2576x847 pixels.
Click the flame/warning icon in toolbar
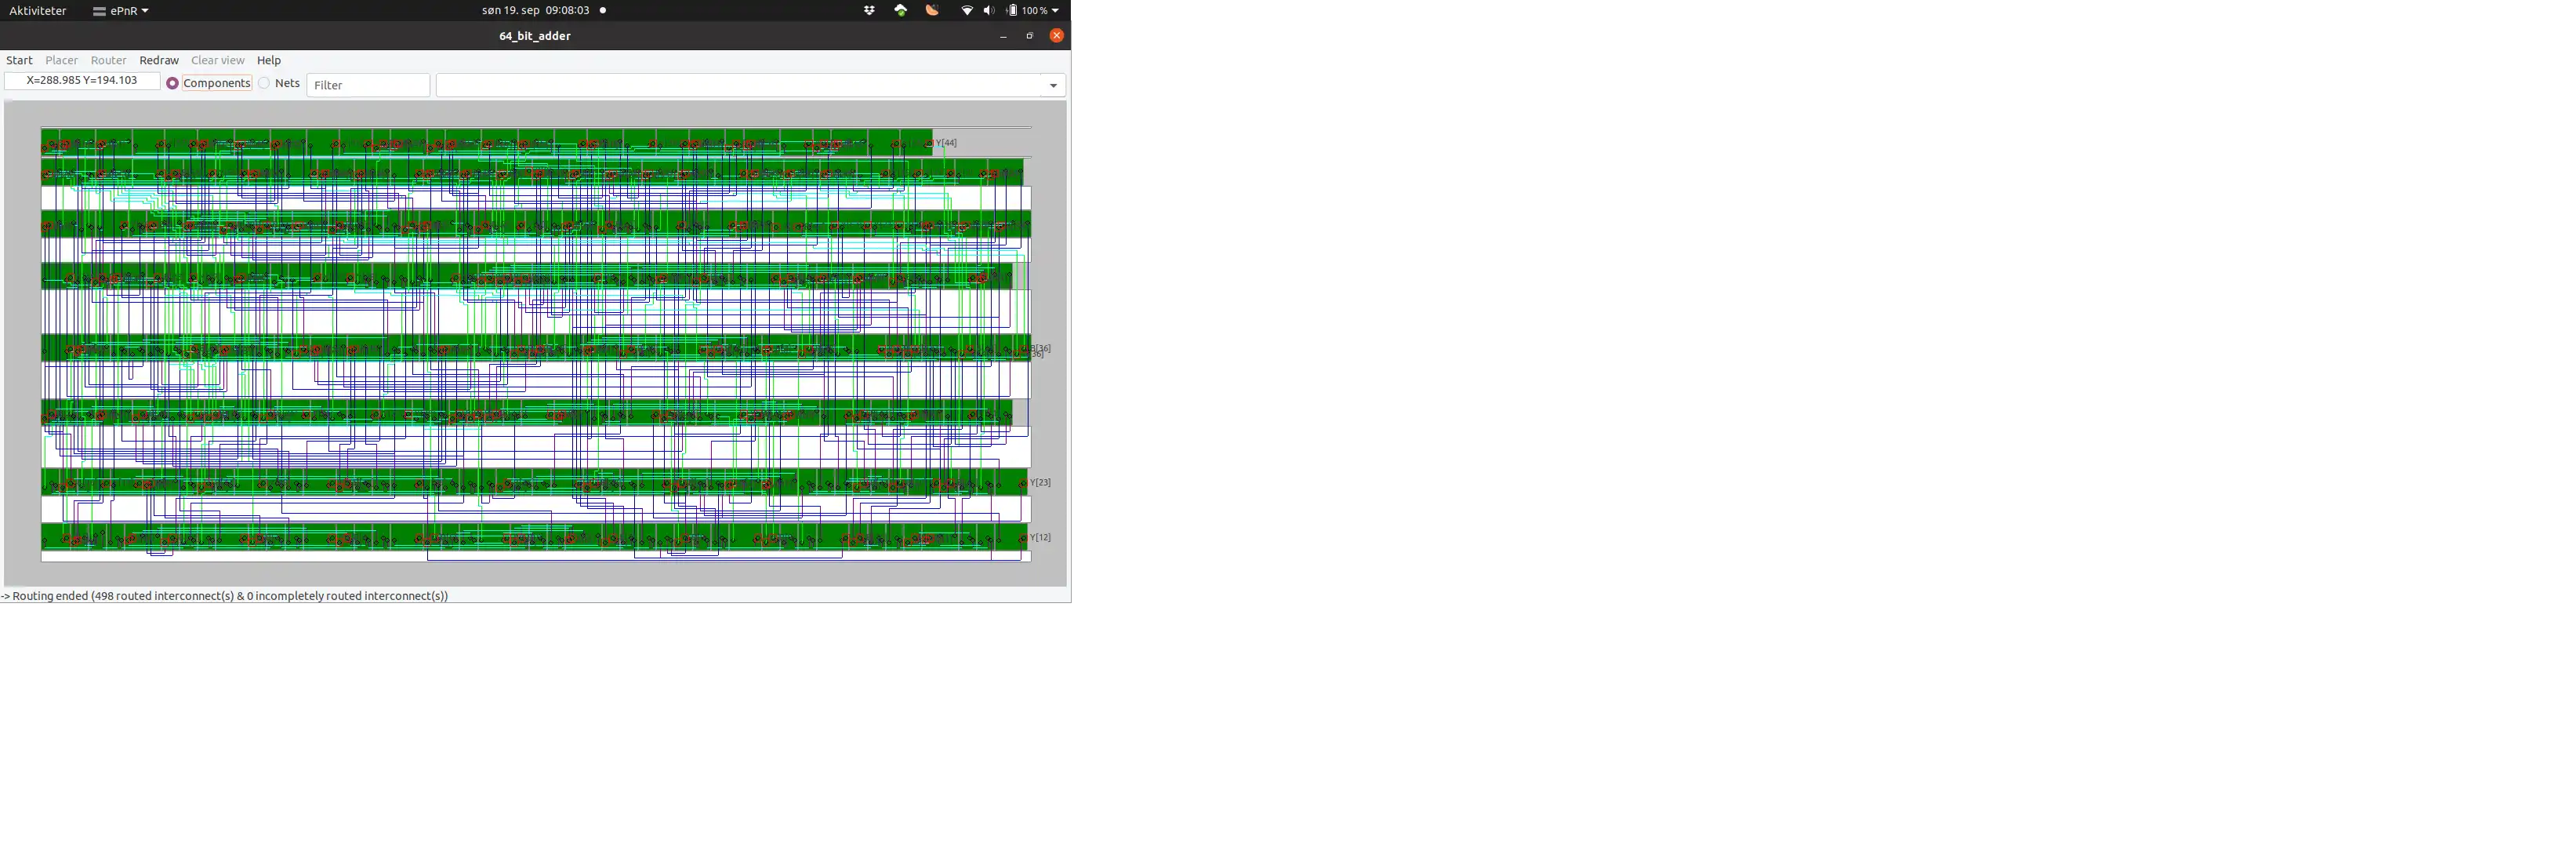[x=931, y=10]
